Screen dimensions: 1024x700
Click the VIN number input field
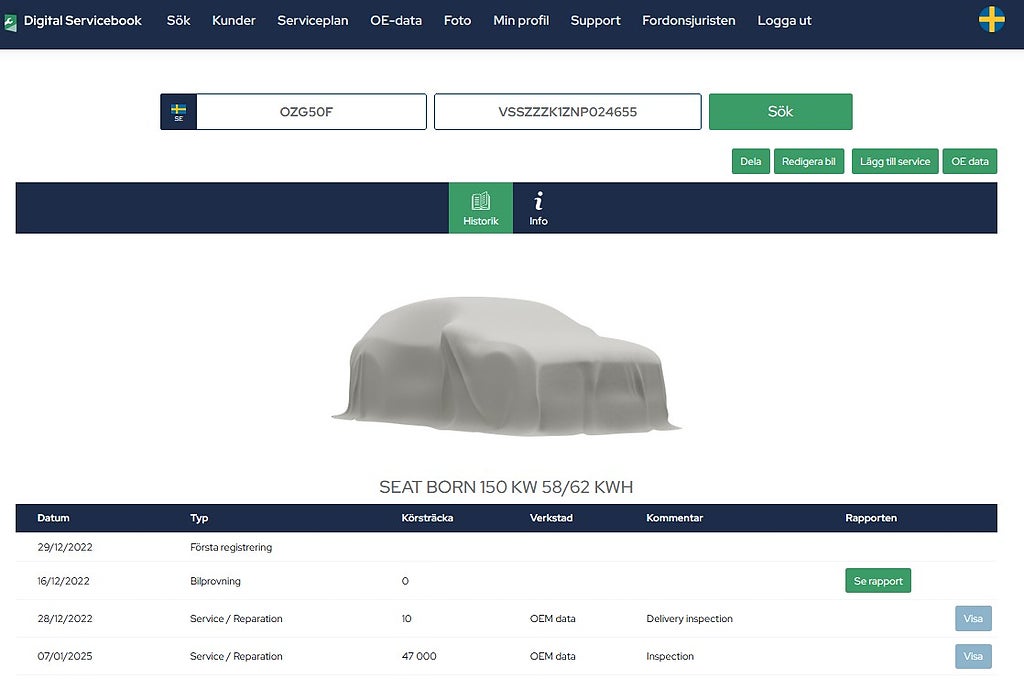[567, 112]
